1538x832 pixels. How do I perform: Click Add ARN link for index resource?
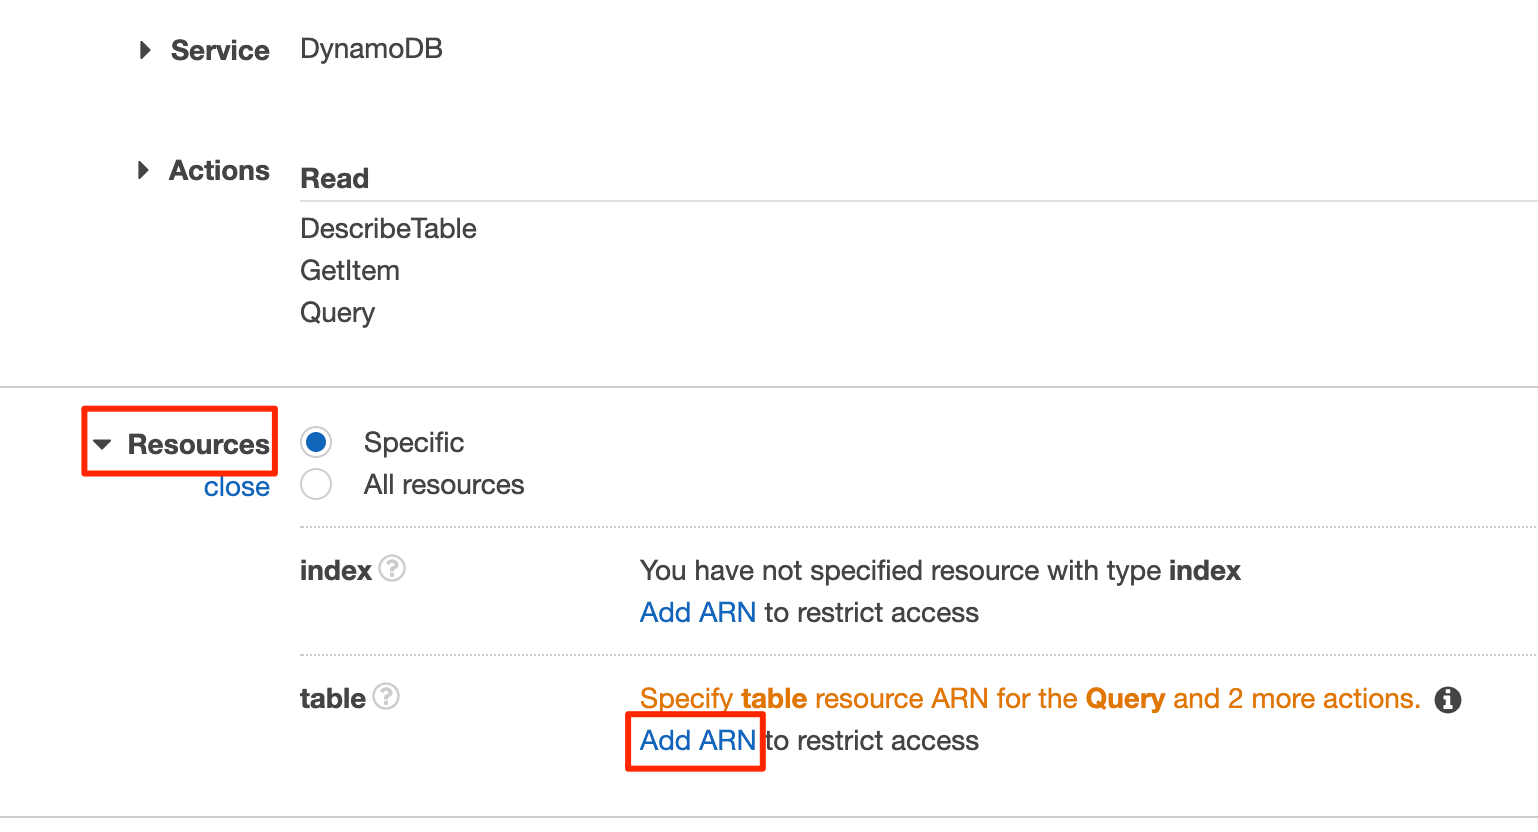point(698,612)
